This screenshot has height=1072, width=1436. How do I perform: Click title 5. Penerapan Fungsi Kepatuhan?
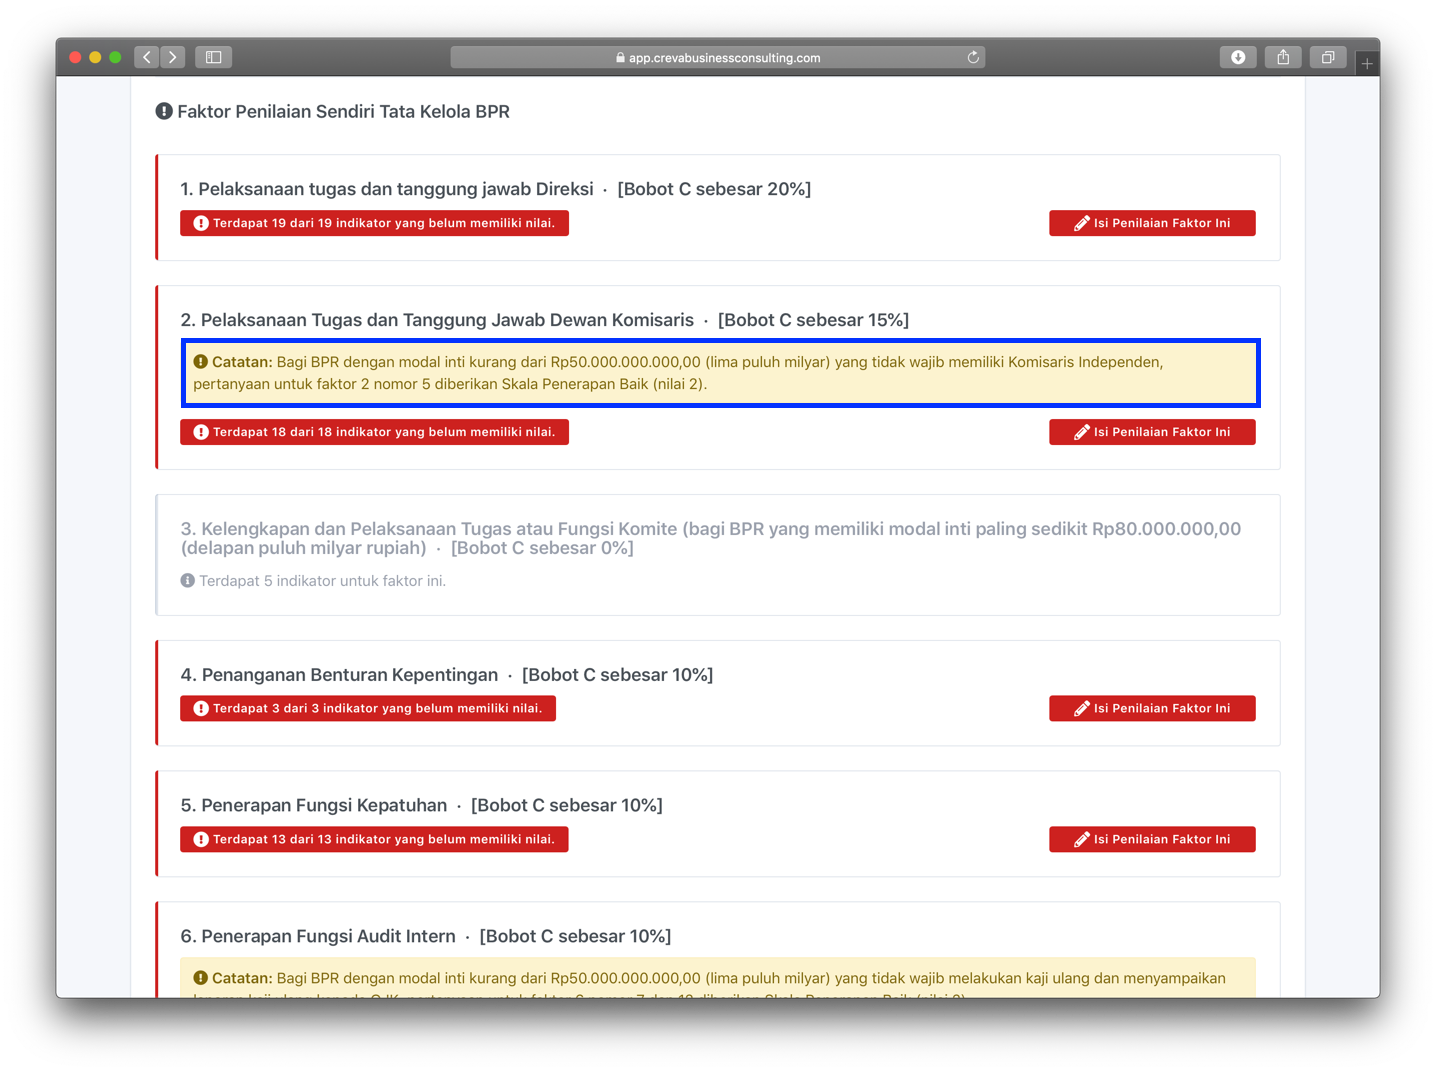[314, 805]
